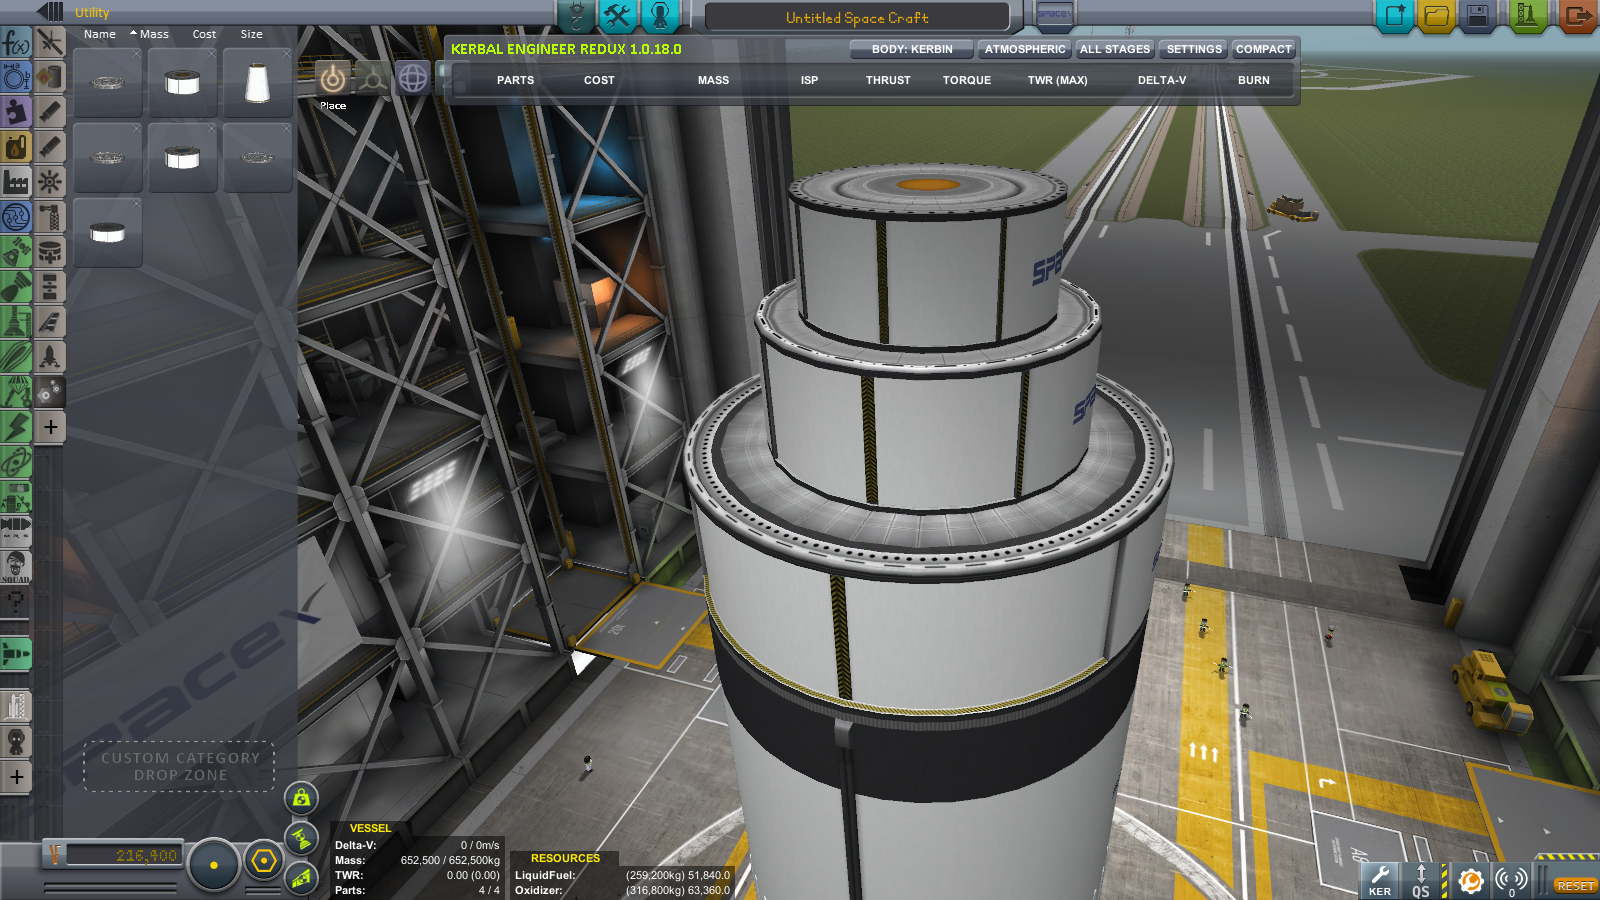Select the circuit tech-level filter icon

(x=16, y=217)
